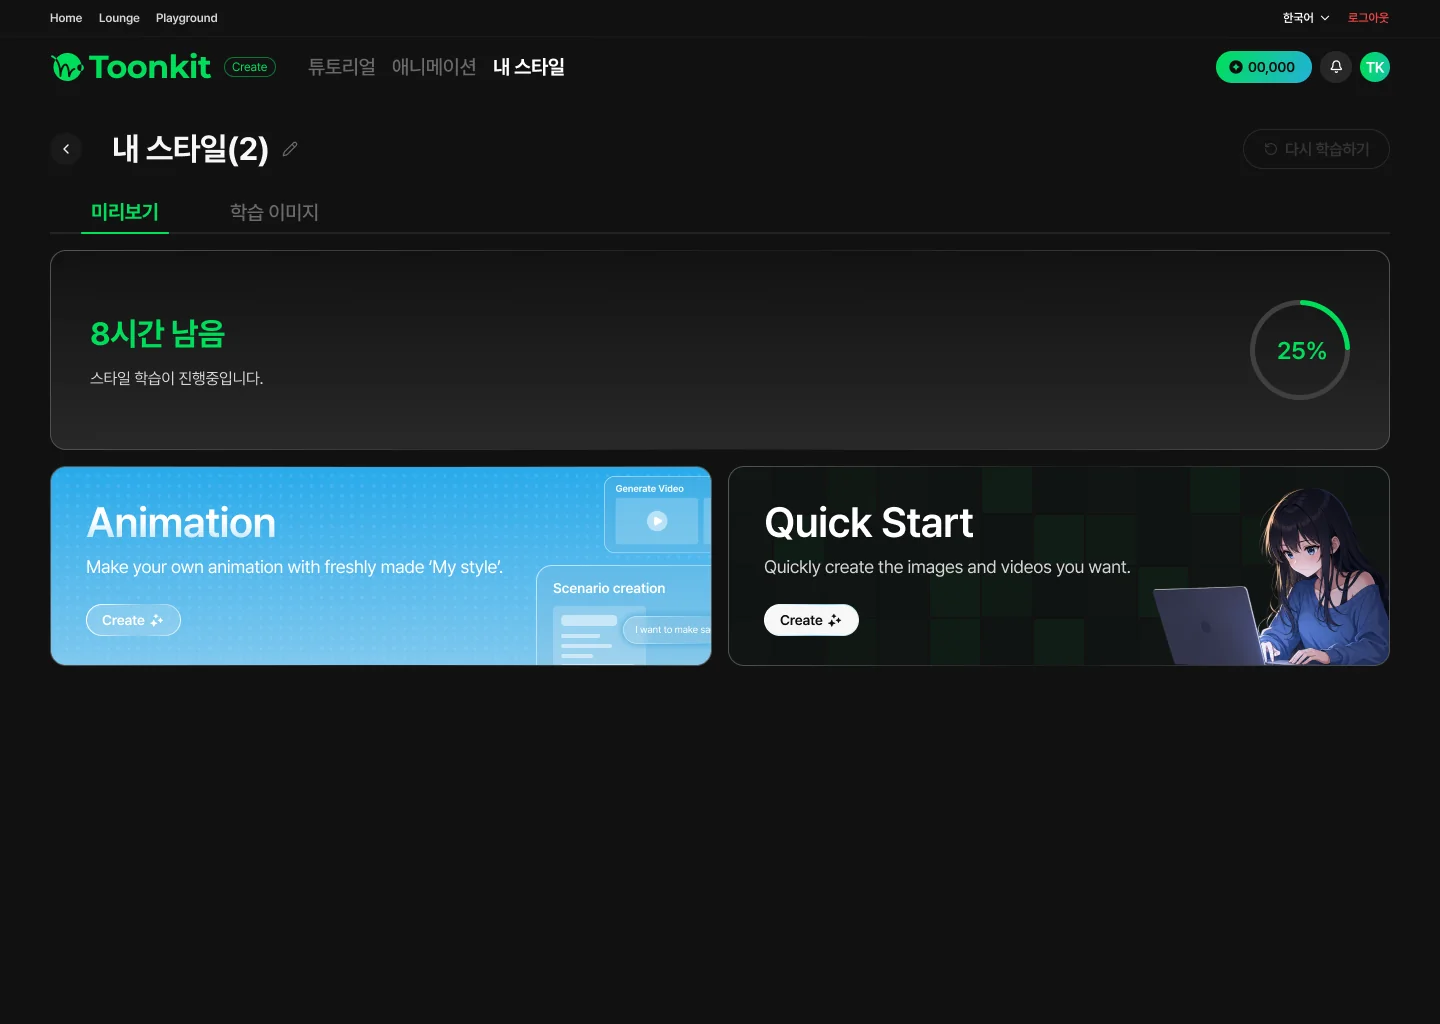Click the 25% circular progress indicator
The height and width of the screenshot is (1024, 1440).
1300,350
